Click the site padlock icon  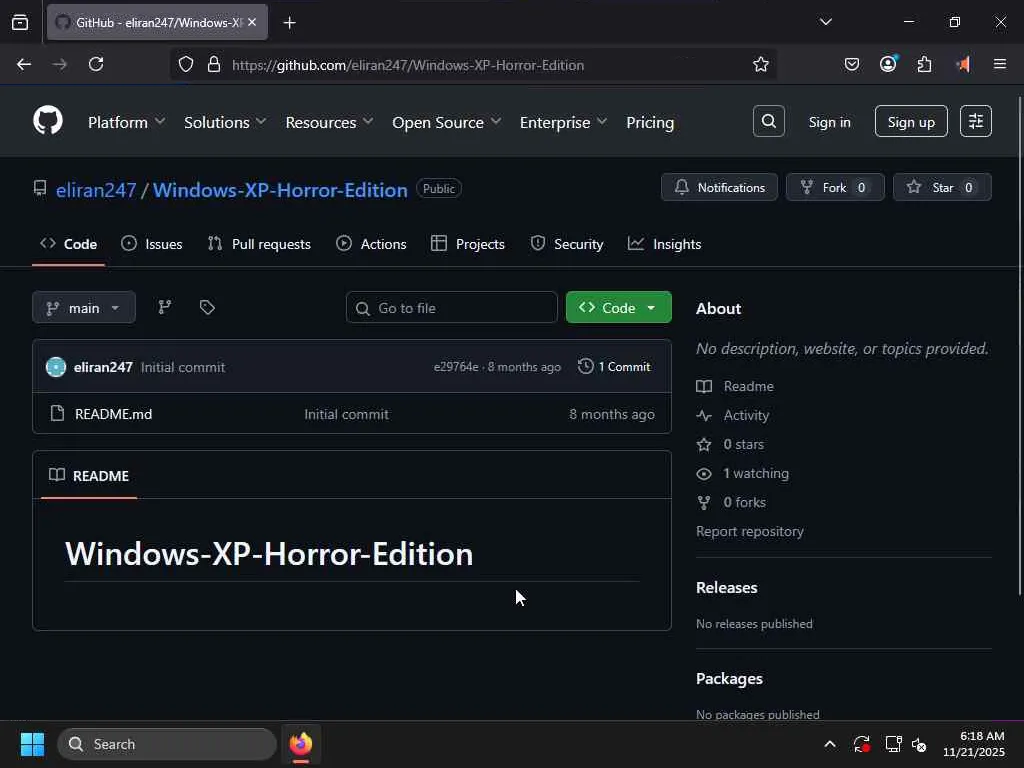click(x=214, y=65)
